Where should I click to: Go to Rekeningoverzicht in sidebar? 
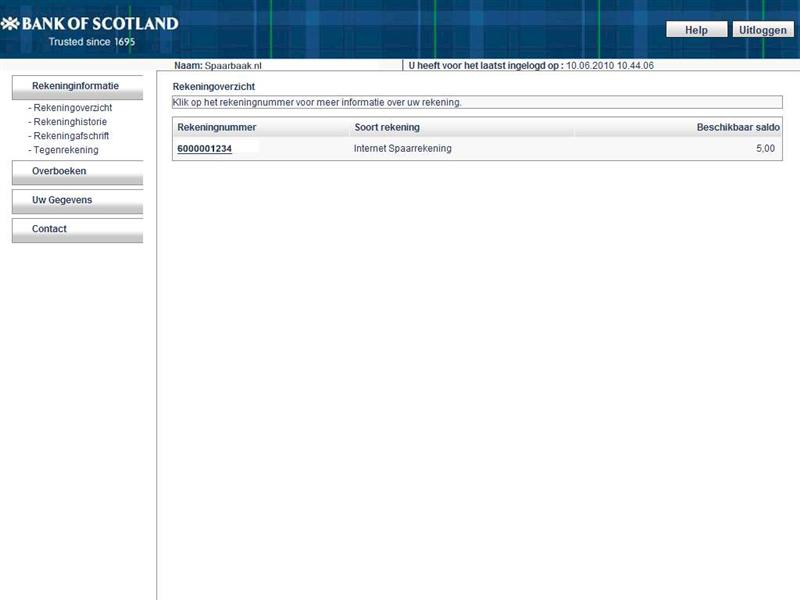(x=72, y=108)
